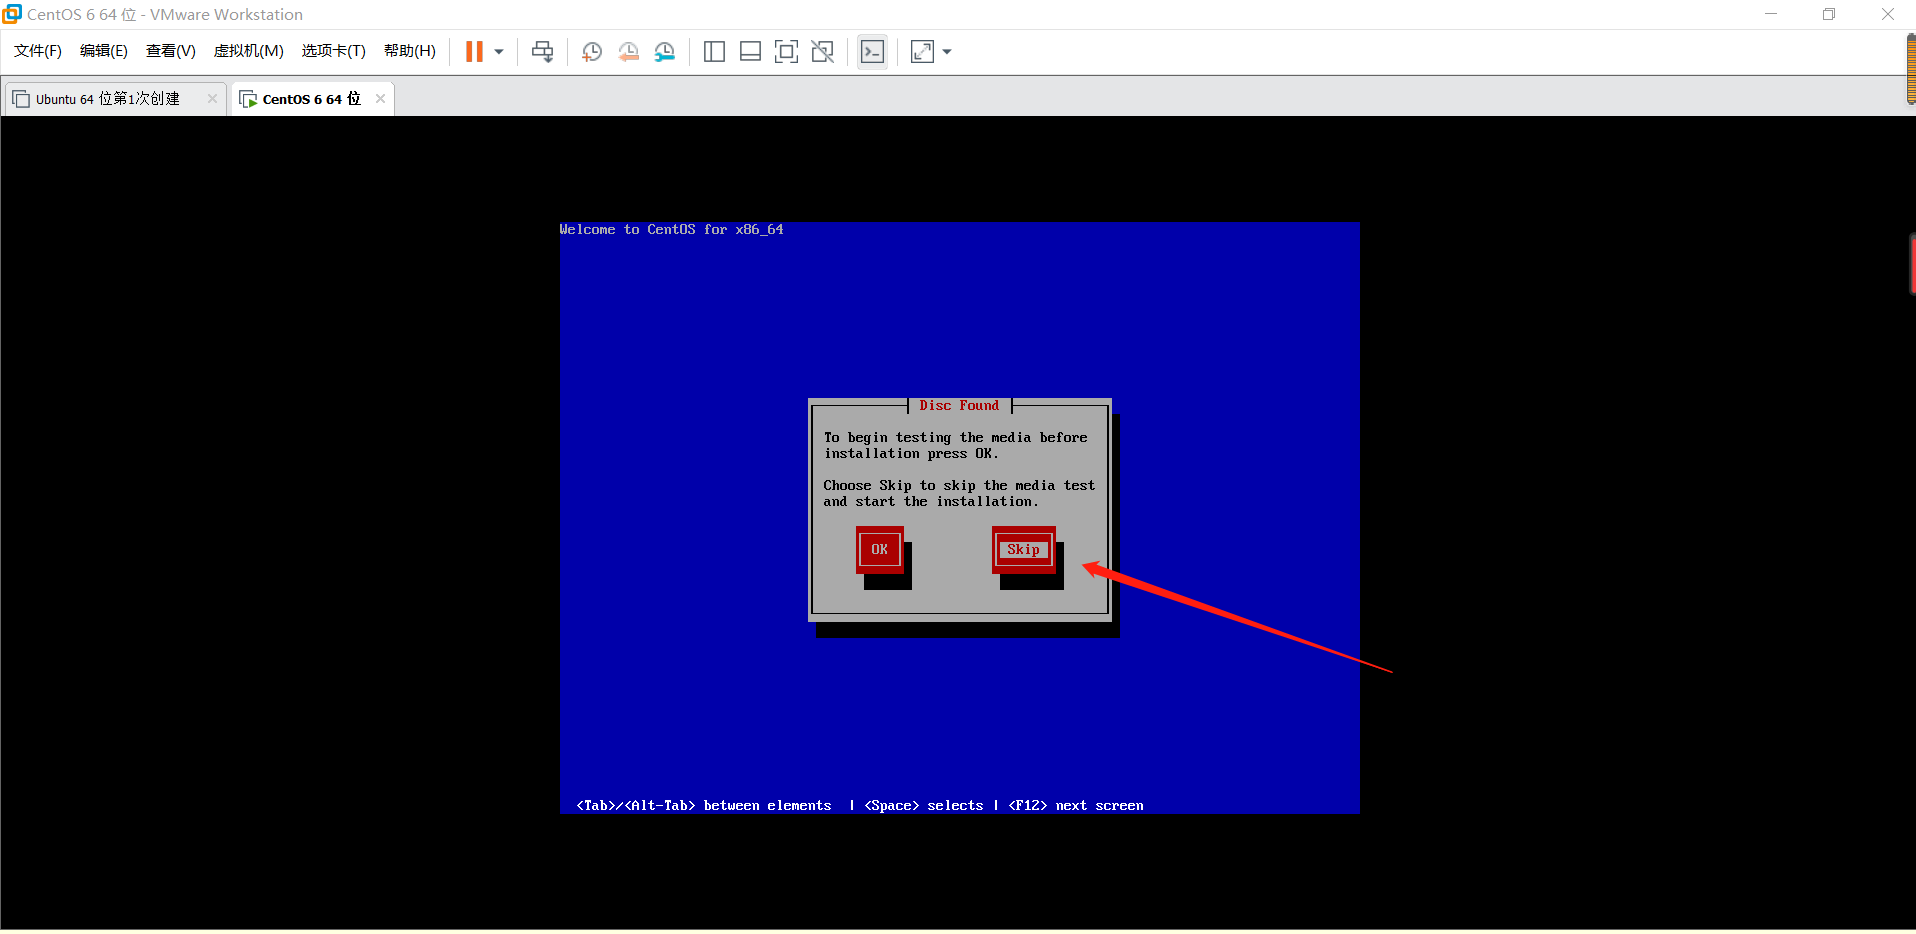This screenshot has width=1916, height=934.
Task: Toggle the library sidebar panel
Action: pos(714,52)
